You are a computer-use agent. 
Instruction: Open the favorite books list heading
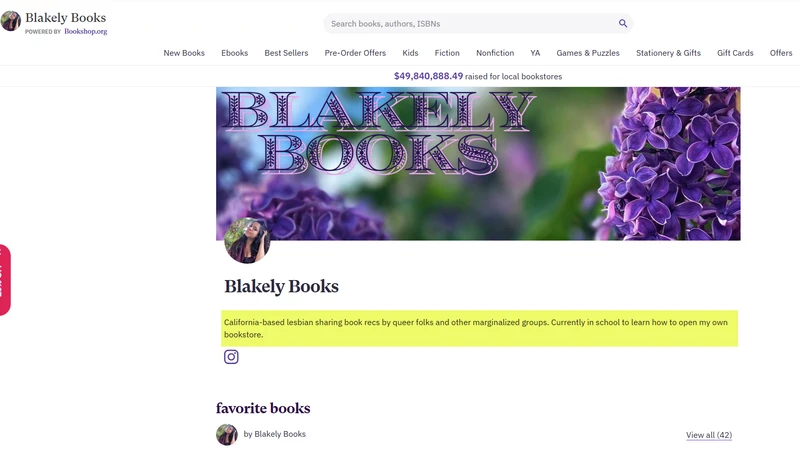click(263, 408)
